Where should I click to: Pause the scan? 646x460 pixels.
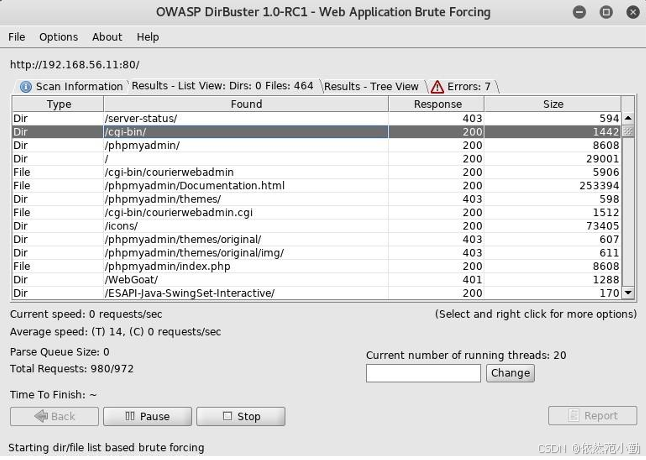147,416
